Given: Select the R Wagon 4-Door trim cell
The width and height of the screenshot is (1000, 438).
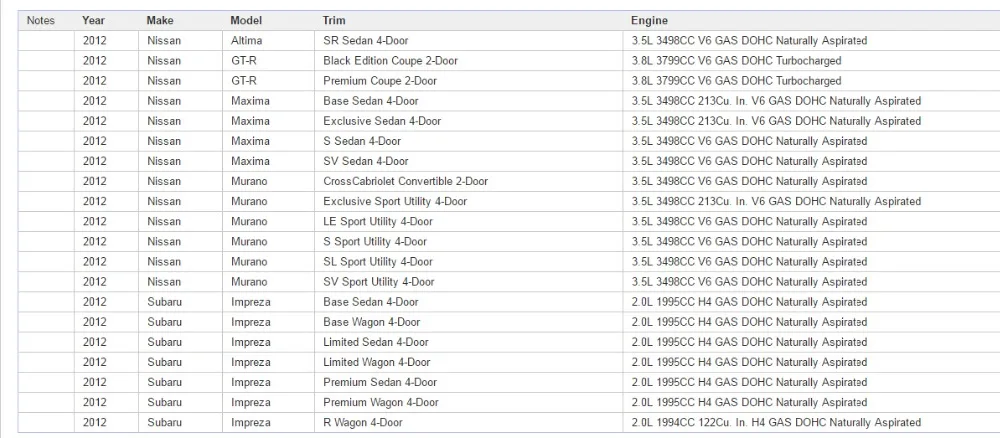Looking at the screenshot, I should (469, 422).
